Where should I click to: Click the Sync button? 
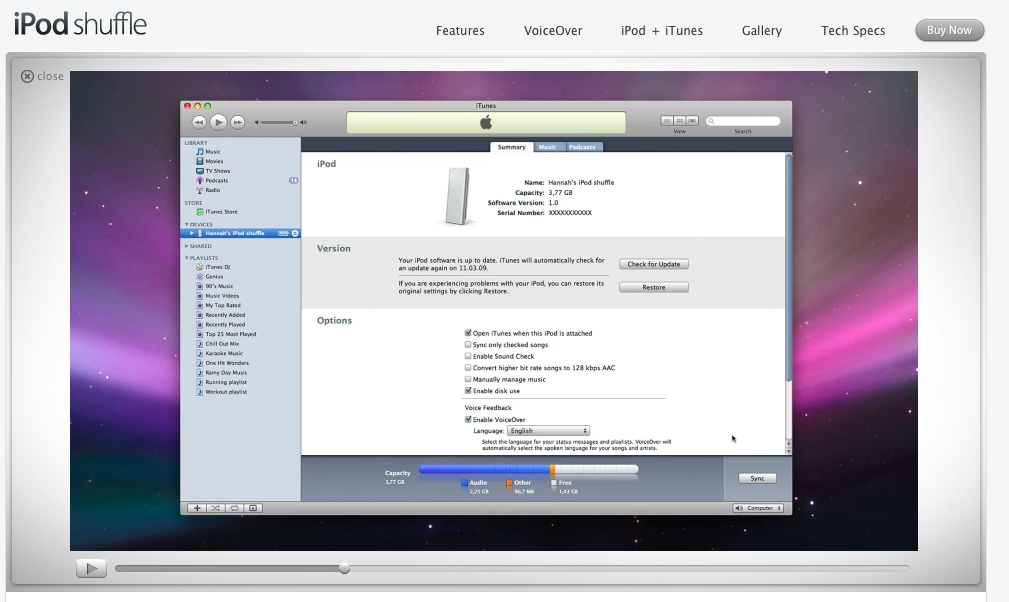coord(757,479)
